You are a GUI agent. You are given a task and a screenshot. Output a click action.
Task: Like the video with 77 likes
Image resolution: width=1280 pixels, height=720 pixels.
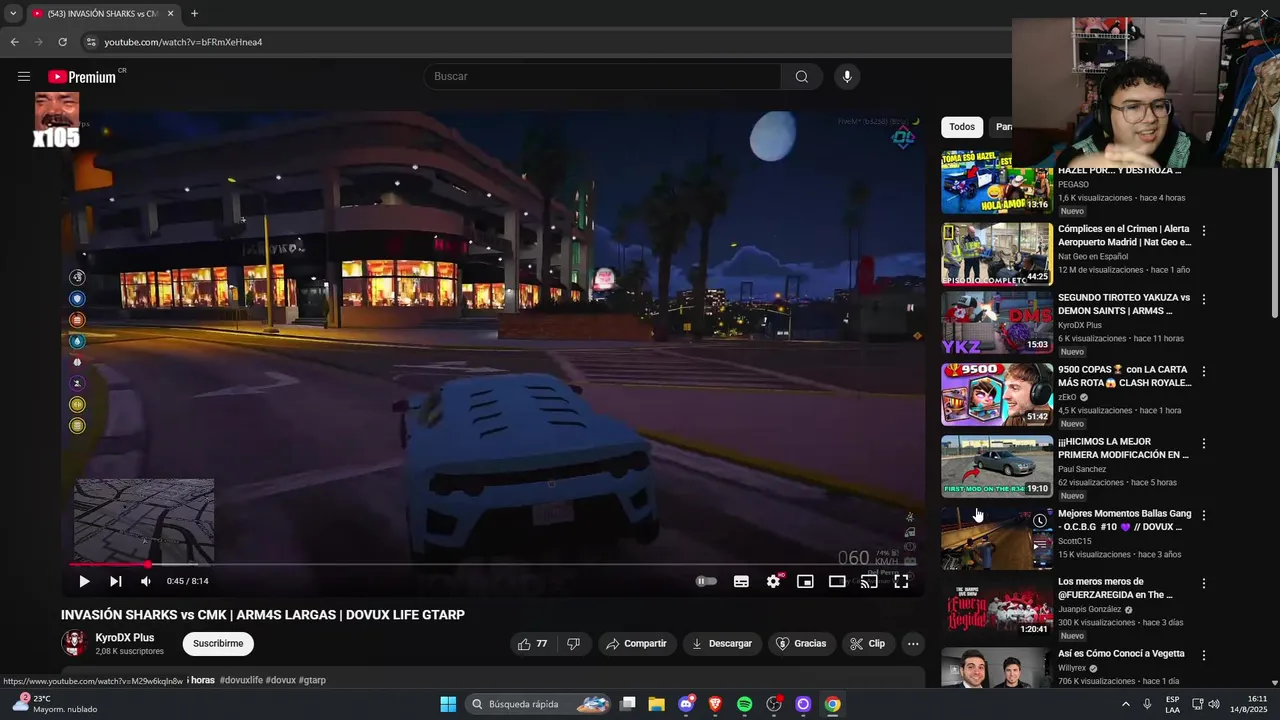tap(533, 644)
